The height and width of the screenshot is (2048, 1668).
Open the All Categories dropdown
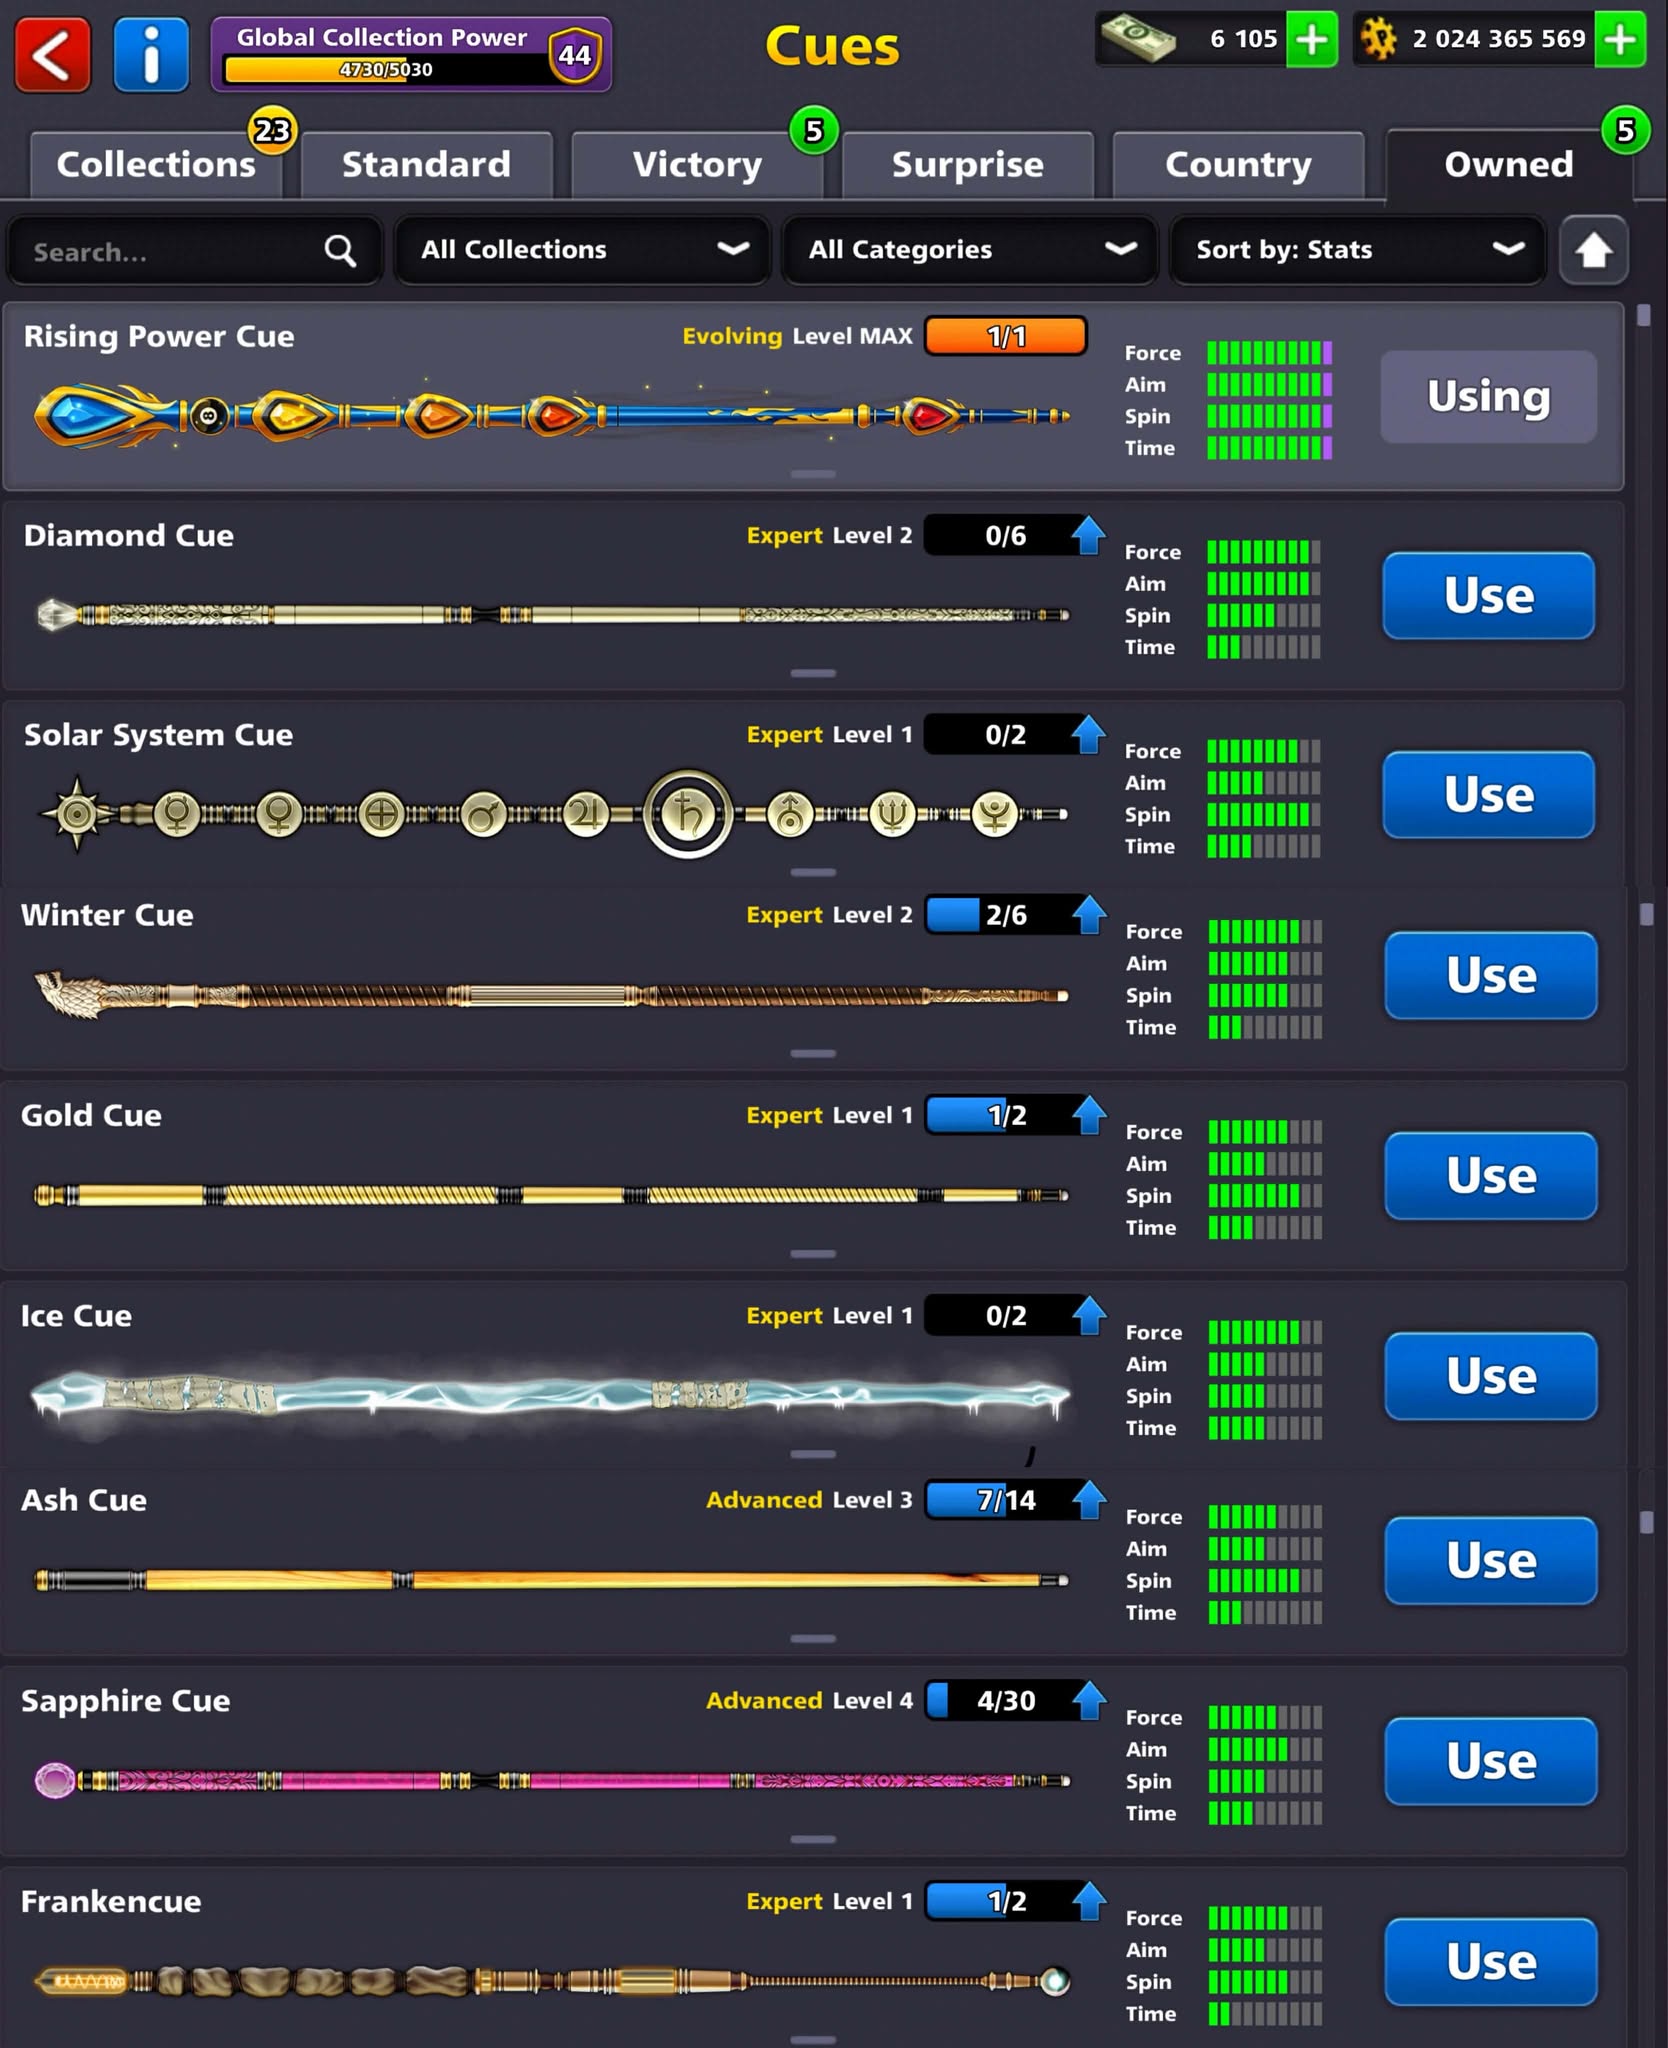pyautogui.click(x=970, y=250)
